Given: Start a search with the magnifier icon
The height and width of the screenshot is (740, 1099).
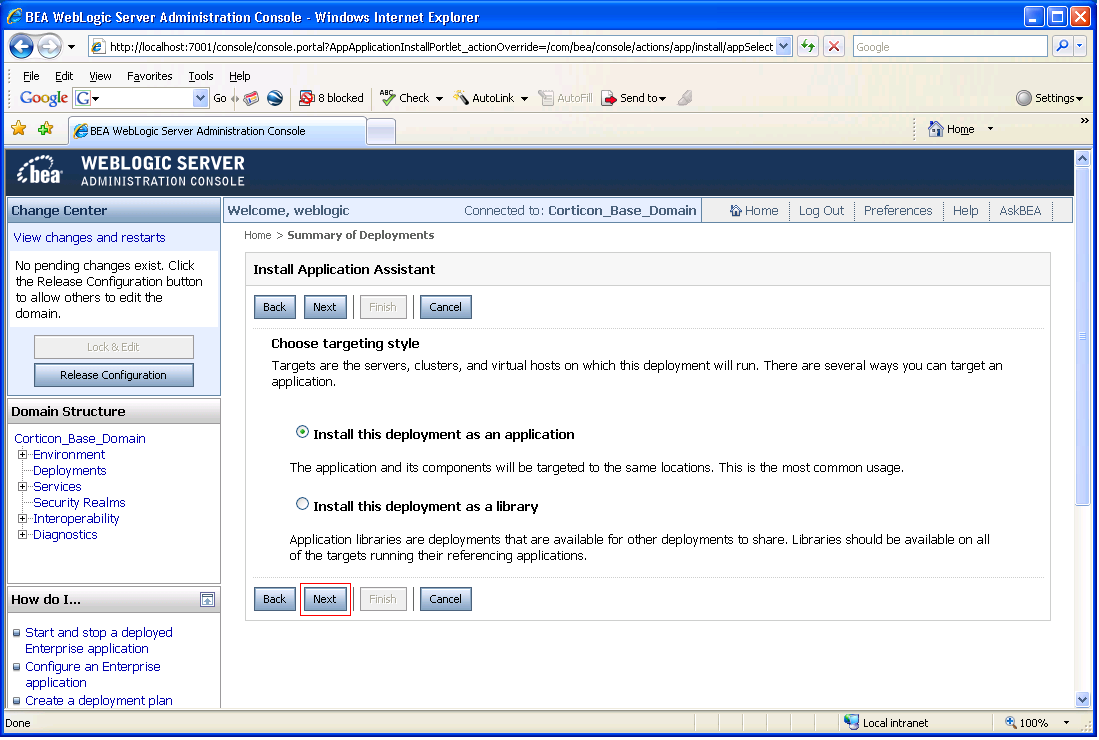Looking at the screenshot, I should [x=1063, y=47].
